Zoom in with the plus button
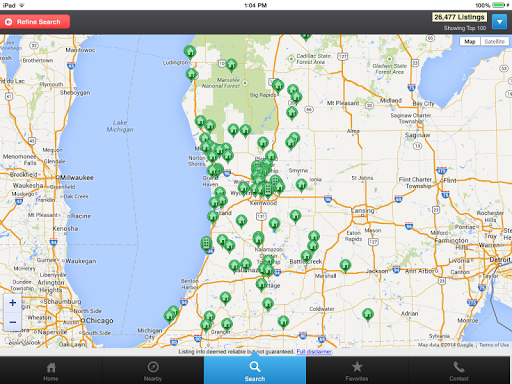The height and width of the screenshot is (384, 512). coord(13,303)
